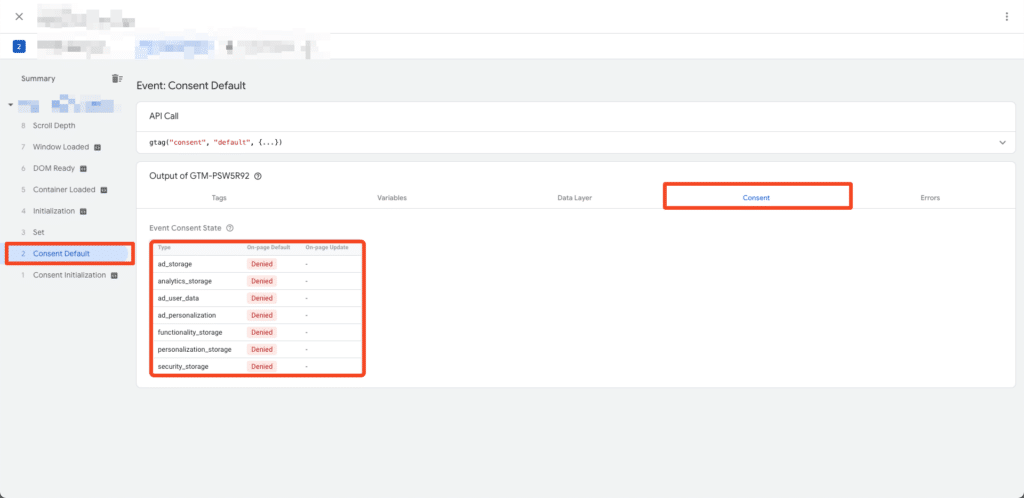Click the Type column header
This screenshot has height=498, width=1024.
coord(165,247)
